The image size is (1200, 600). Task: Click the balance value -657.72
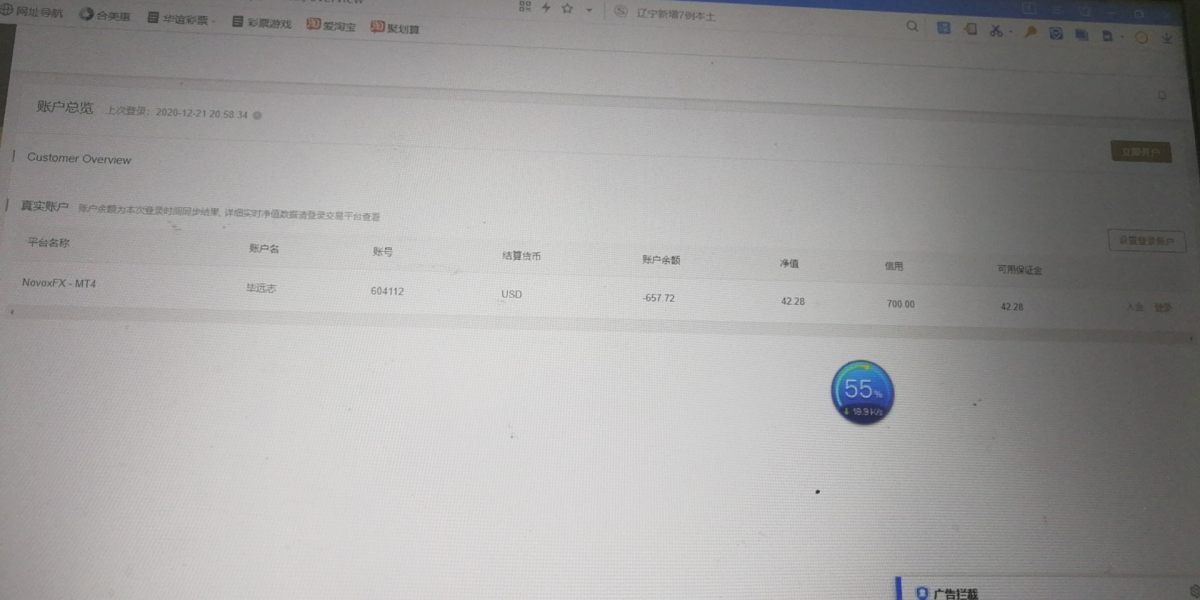coord(659,298)
